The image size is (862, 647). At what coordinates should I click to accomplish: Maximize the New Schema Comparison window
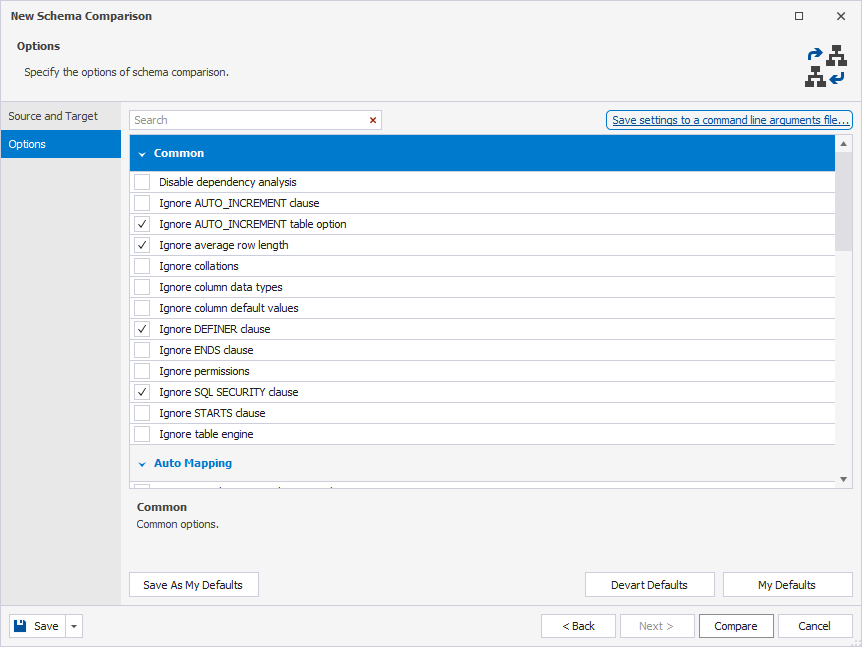coord(799,16)
